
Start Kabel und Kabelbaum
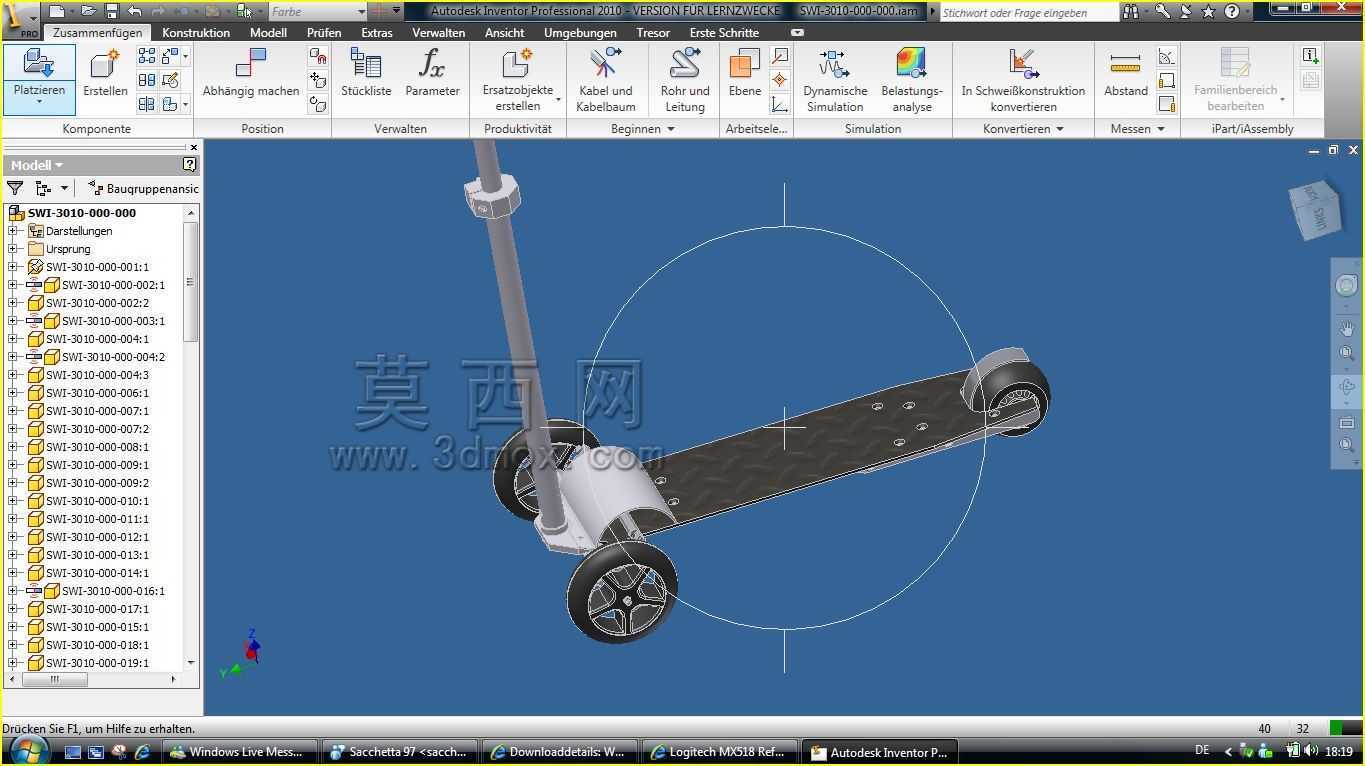tap(606, 79)
